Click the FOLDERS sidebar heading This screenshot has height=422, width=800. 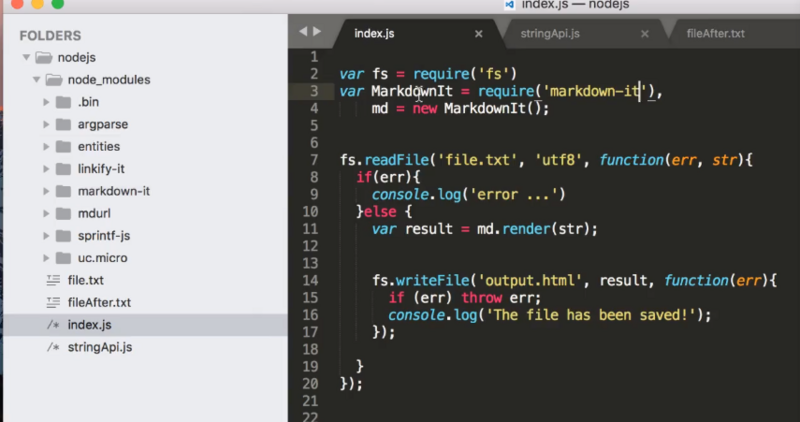pos(50,36)
